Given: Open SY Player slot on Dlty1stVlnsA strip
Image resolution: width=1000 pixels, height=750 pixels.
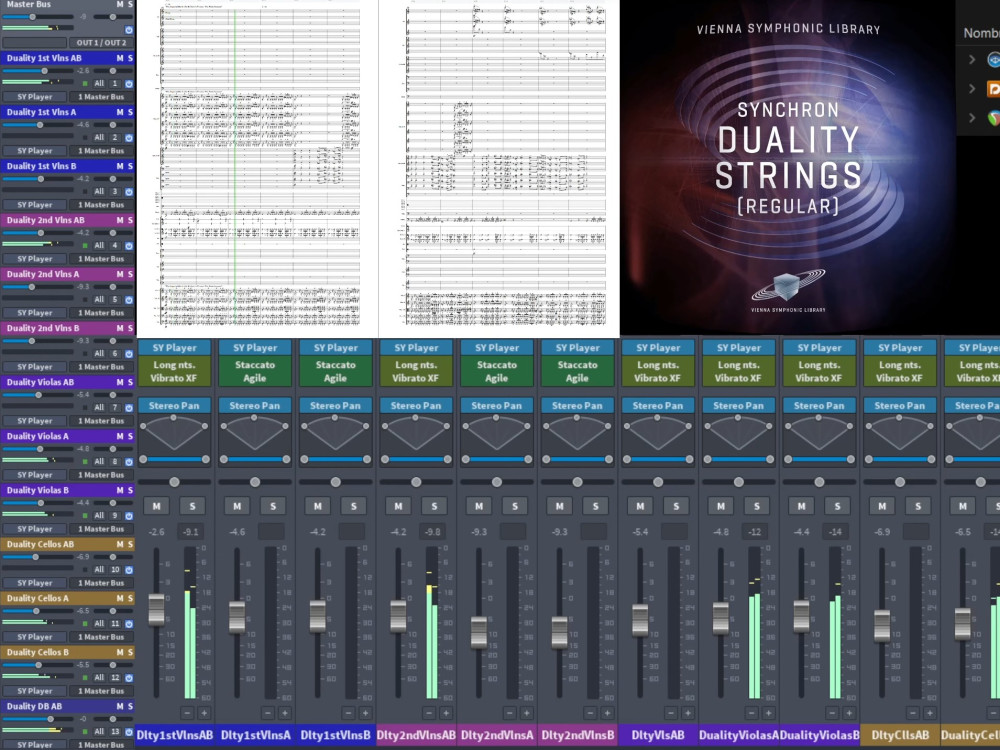Looking at the screenshot, I should [x=254, y=348].
